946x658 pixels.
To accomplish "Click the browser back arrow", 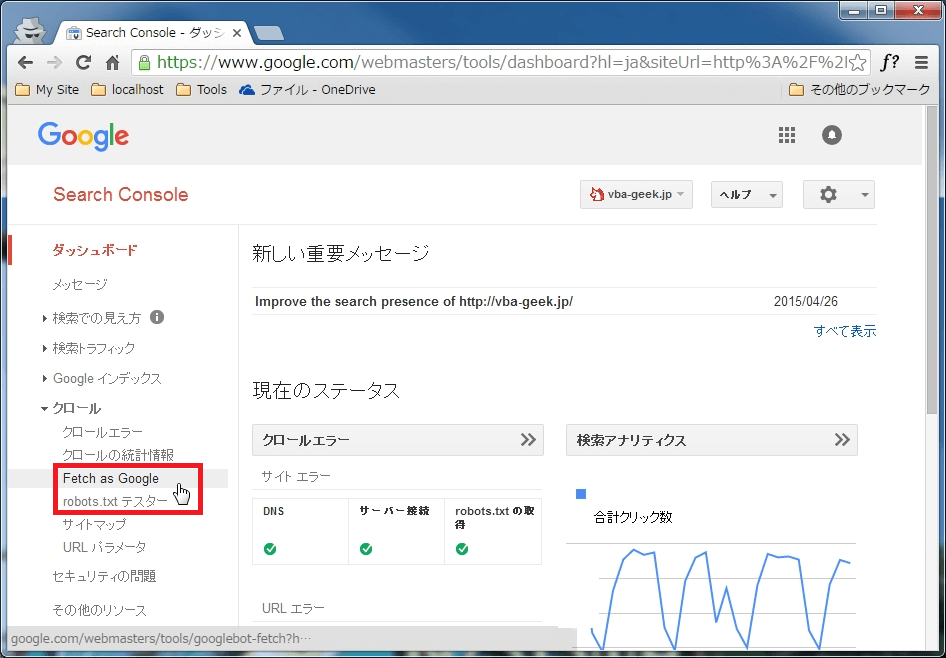I will [24, 61].
